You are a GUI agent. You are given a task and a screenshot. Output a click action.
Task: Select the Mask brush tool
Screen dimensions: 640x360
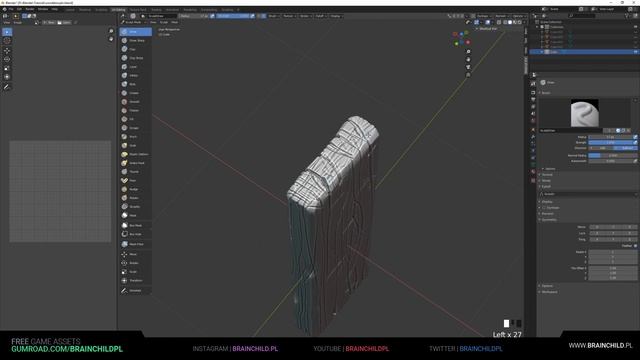[136, 215]
